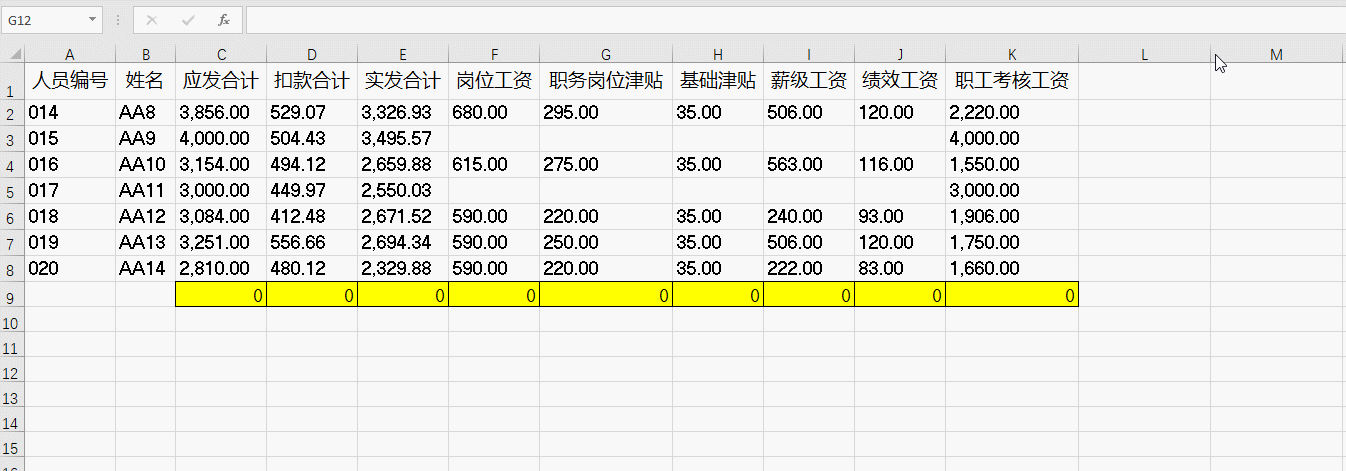Select cell with value 295.00
Screen dimensions: 1346x471
point(606,113)
